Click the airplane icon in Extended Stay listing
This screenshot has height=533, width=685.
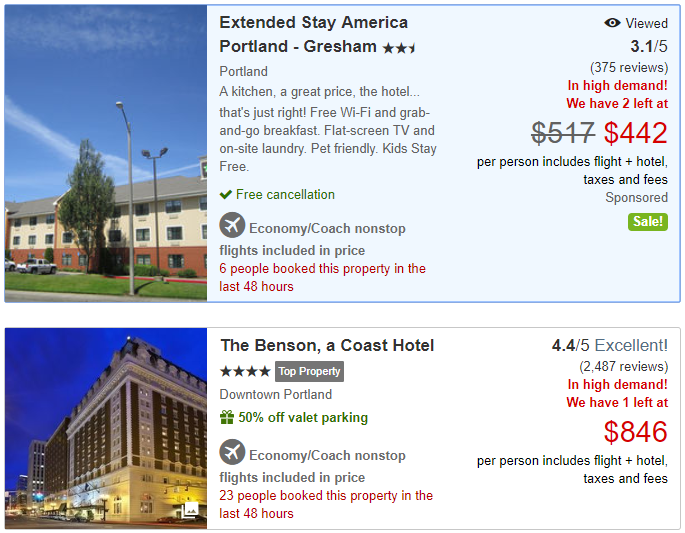coord(232,225)
